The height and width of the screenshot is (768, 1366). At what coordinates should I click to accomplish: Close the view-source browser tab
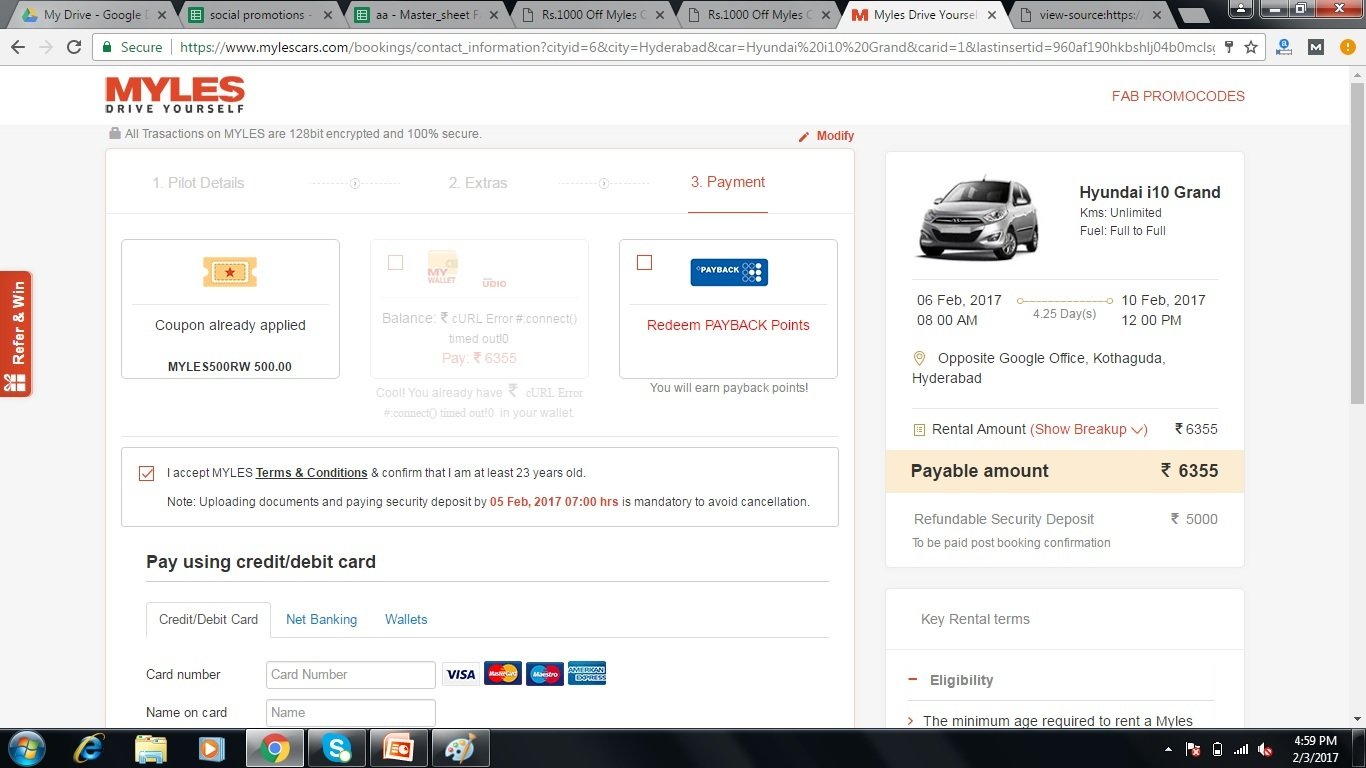coord(1158,15)
